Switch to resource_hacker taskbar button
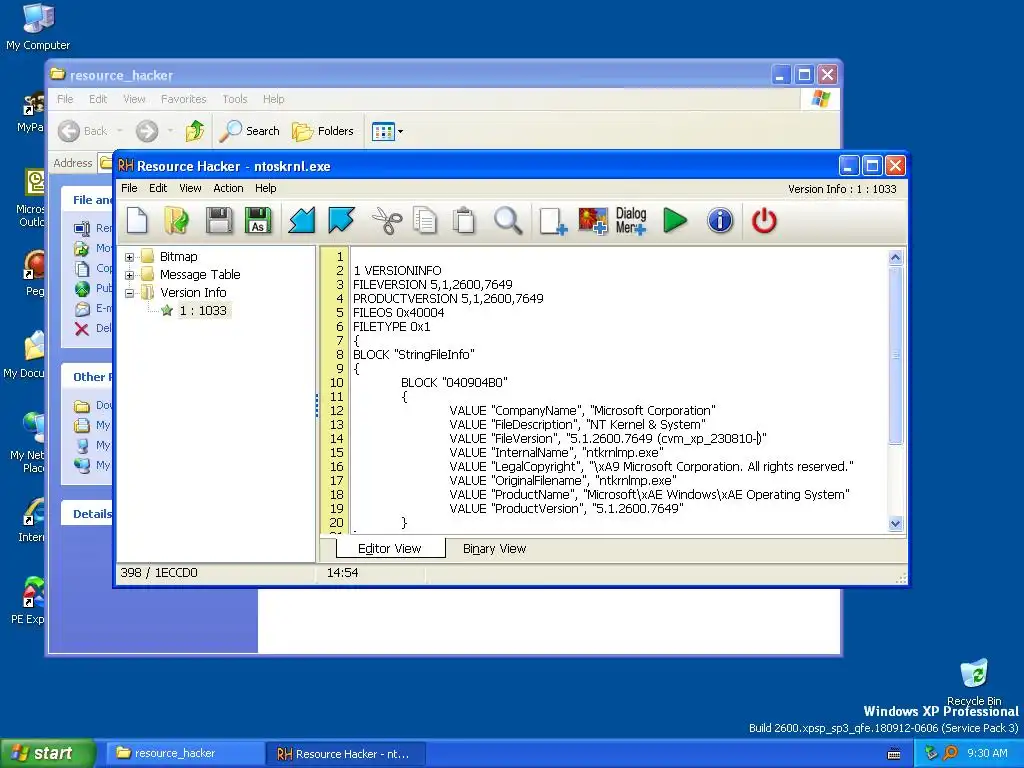The width and height of the screenshot is (1024, 768). [x=184, y=754]
